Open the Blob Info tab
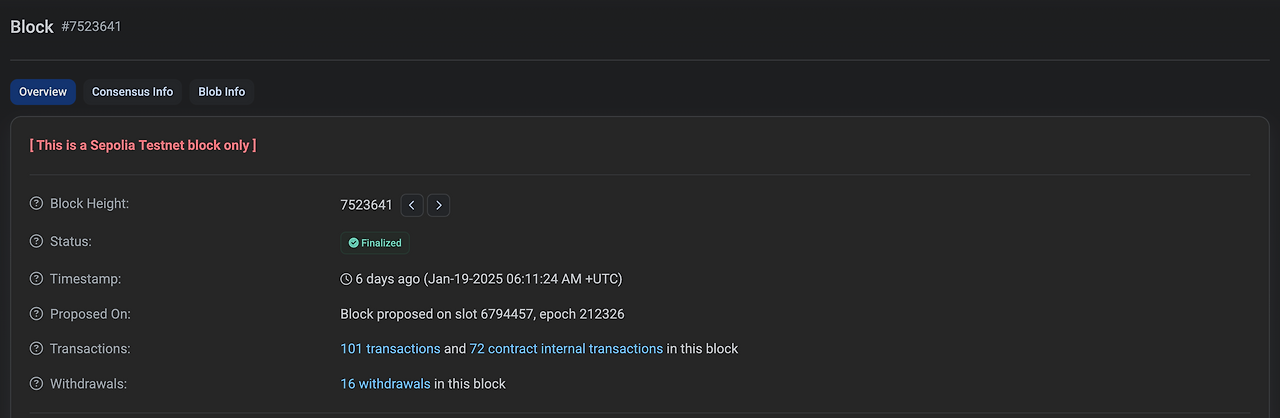 221,92
